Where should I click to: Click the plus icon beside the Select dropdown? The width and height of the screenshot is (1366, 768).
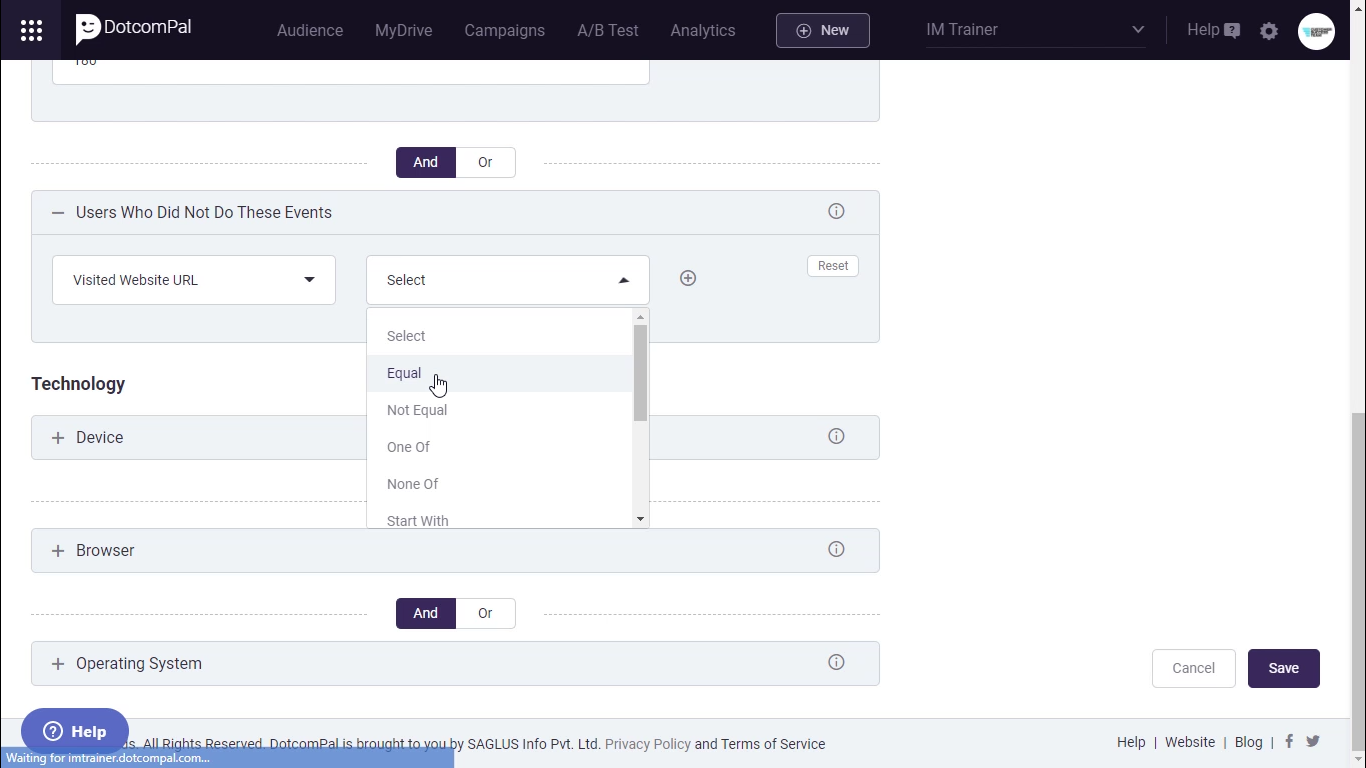(688, 279)
